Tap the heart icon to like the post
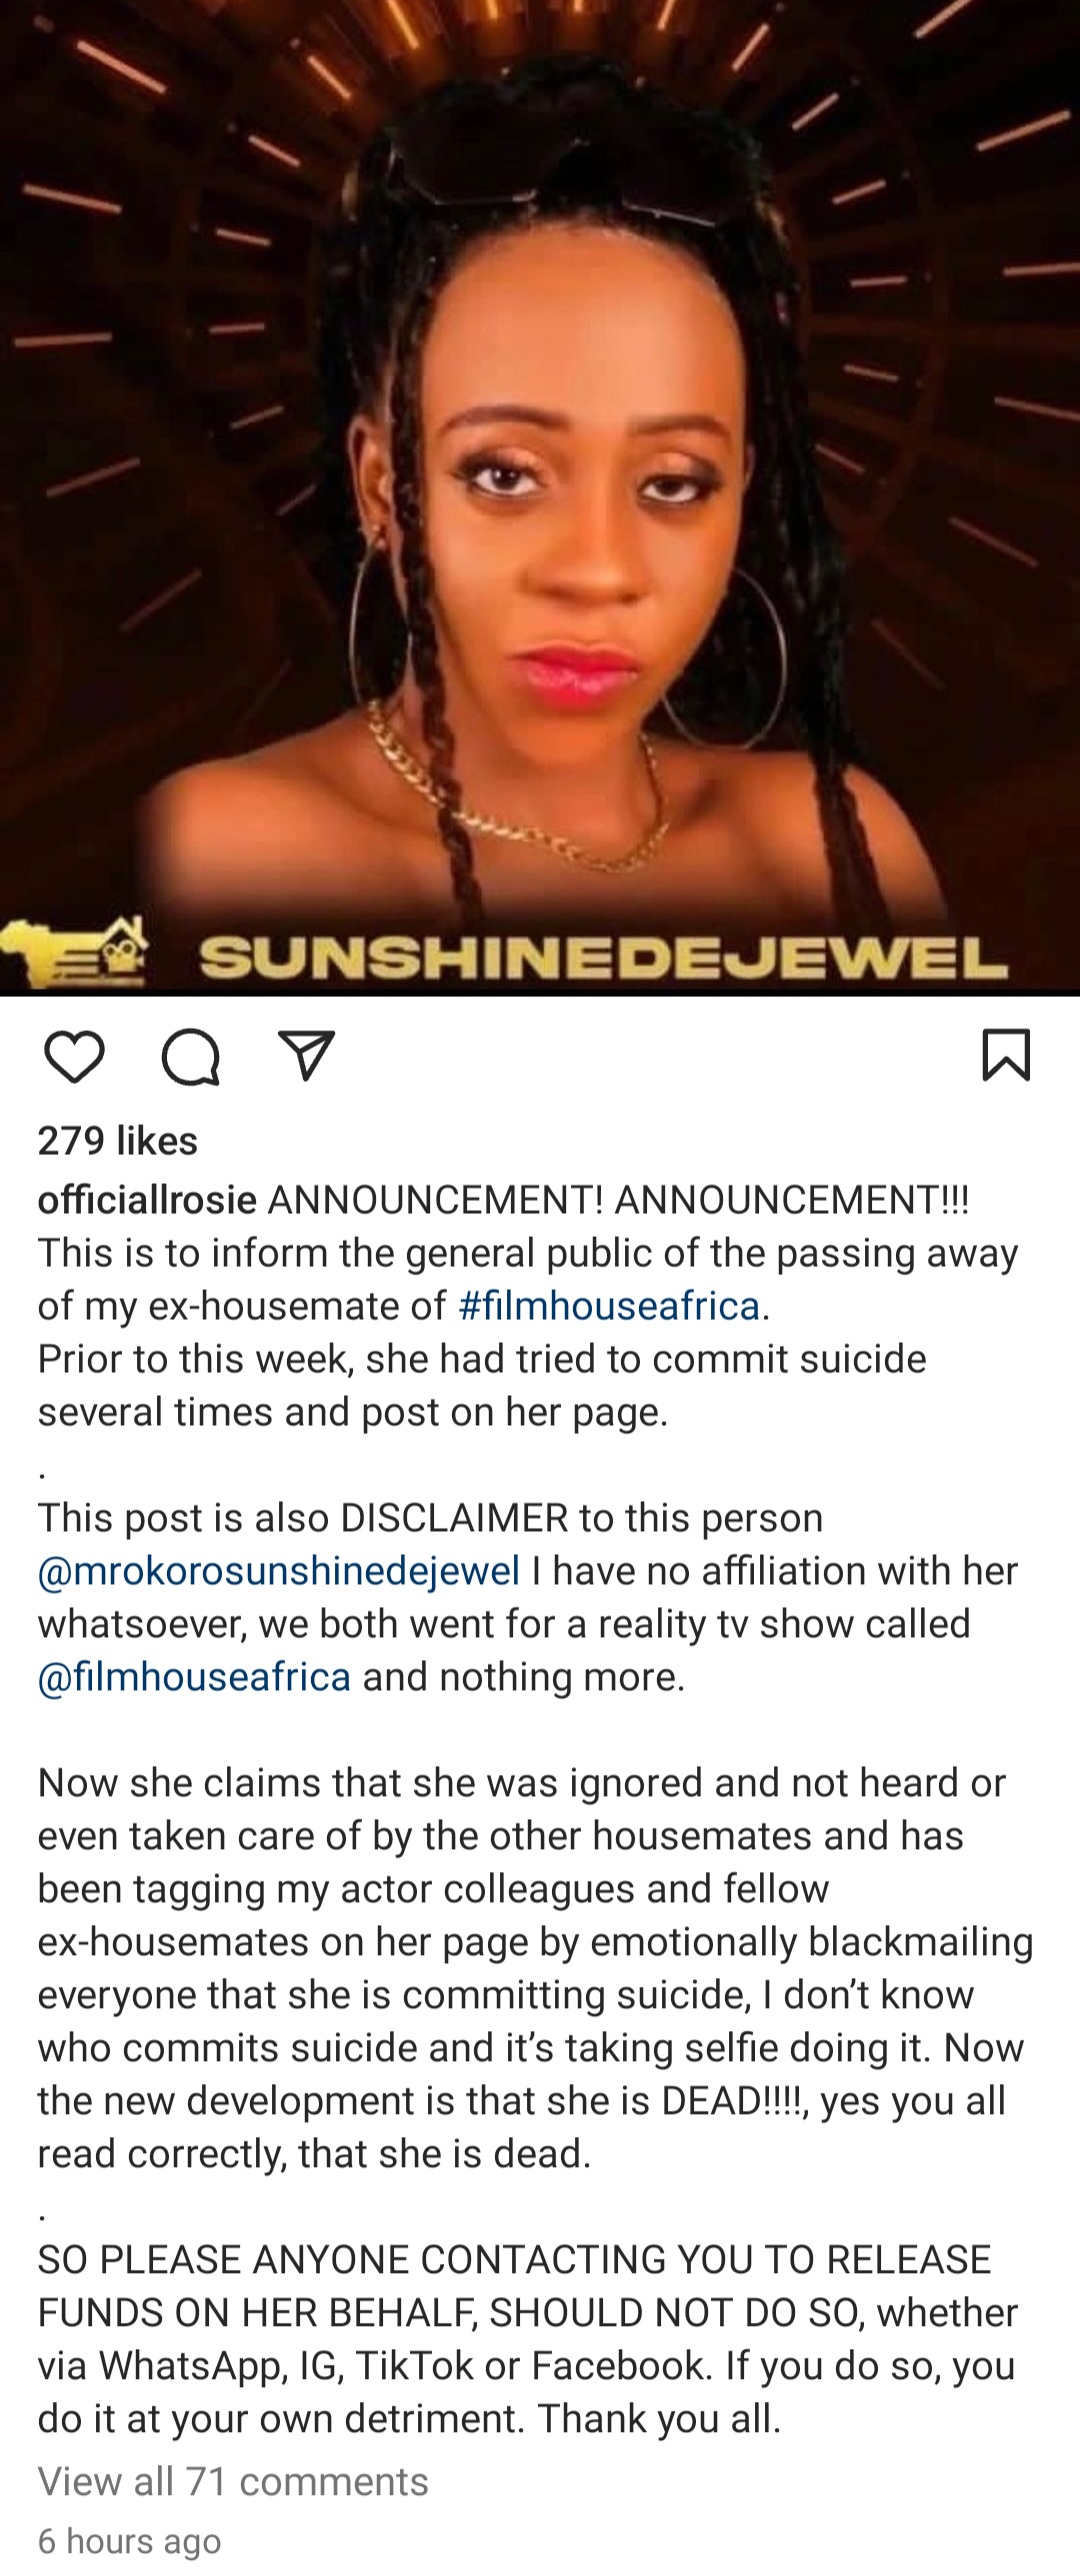 (x=74, y=1057)
